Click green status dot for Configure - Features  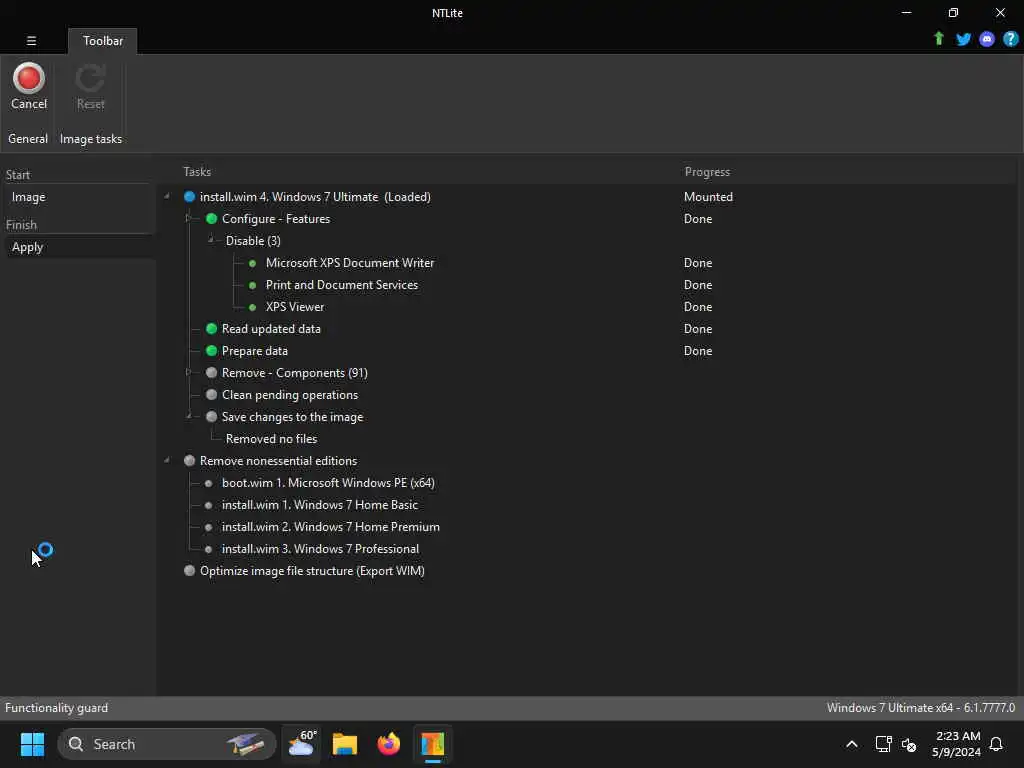click(211, 219)
